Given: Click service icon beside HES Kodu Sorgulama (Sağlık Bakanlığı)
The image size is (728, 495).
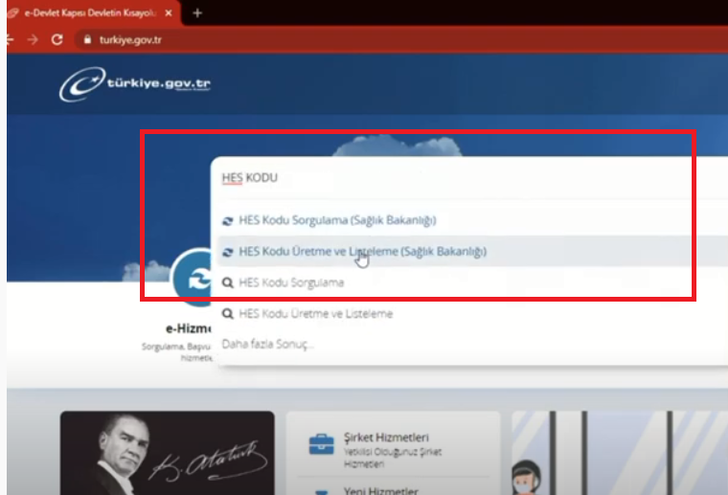Looking at the screenshot, I should (228, 221).
